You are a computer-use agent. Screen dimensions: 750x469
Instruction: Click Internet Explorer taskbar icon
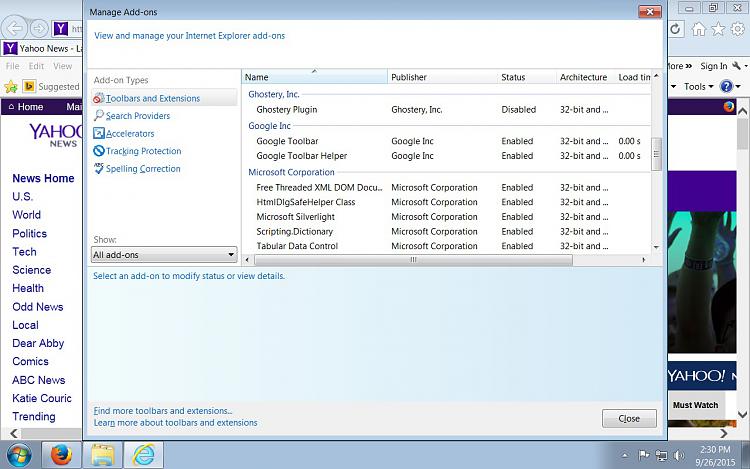[x=143, y=455]
